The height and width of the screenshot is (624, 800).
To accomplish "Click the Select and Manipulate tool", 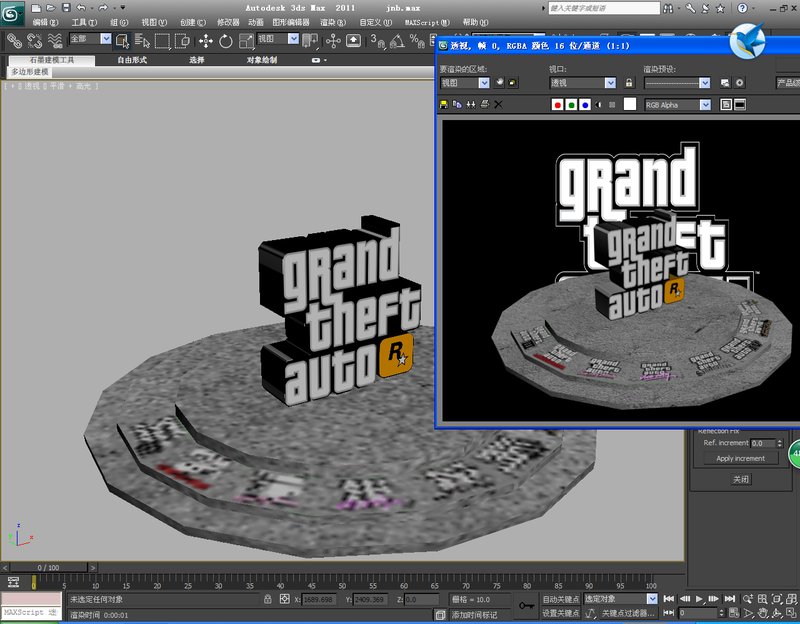I will 333,40.
